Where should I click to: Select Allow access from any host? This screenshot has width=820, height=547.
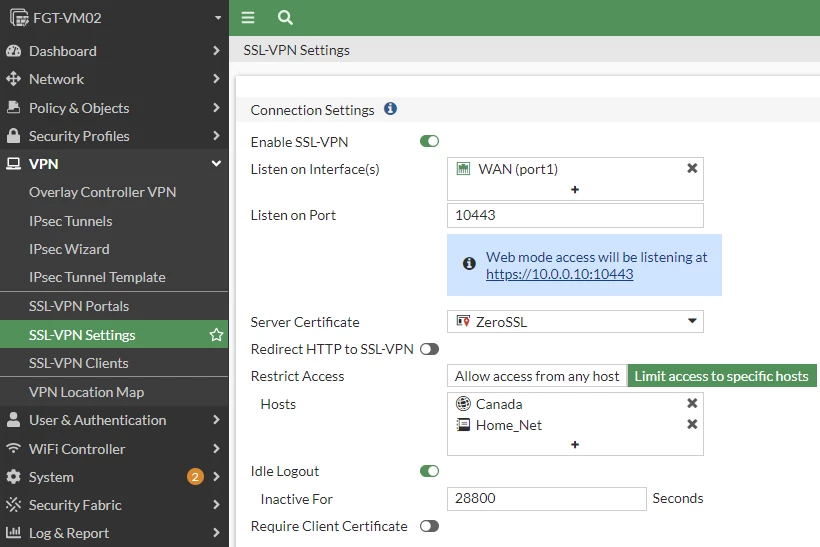click(x=537, y=376)
